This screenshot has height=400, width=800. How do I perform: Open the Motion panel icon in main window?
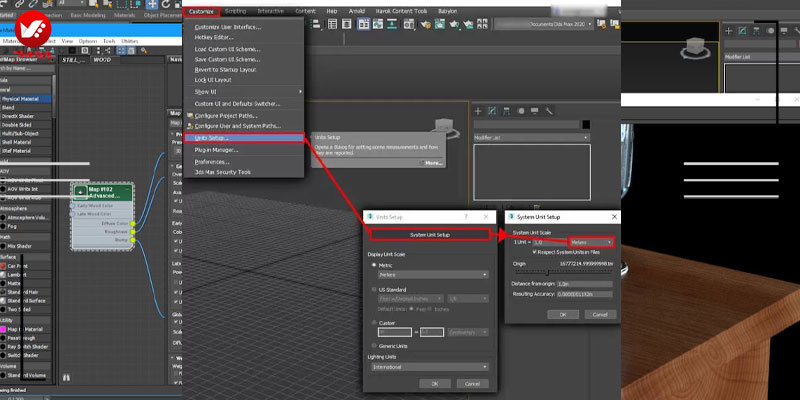coord(521,111)
